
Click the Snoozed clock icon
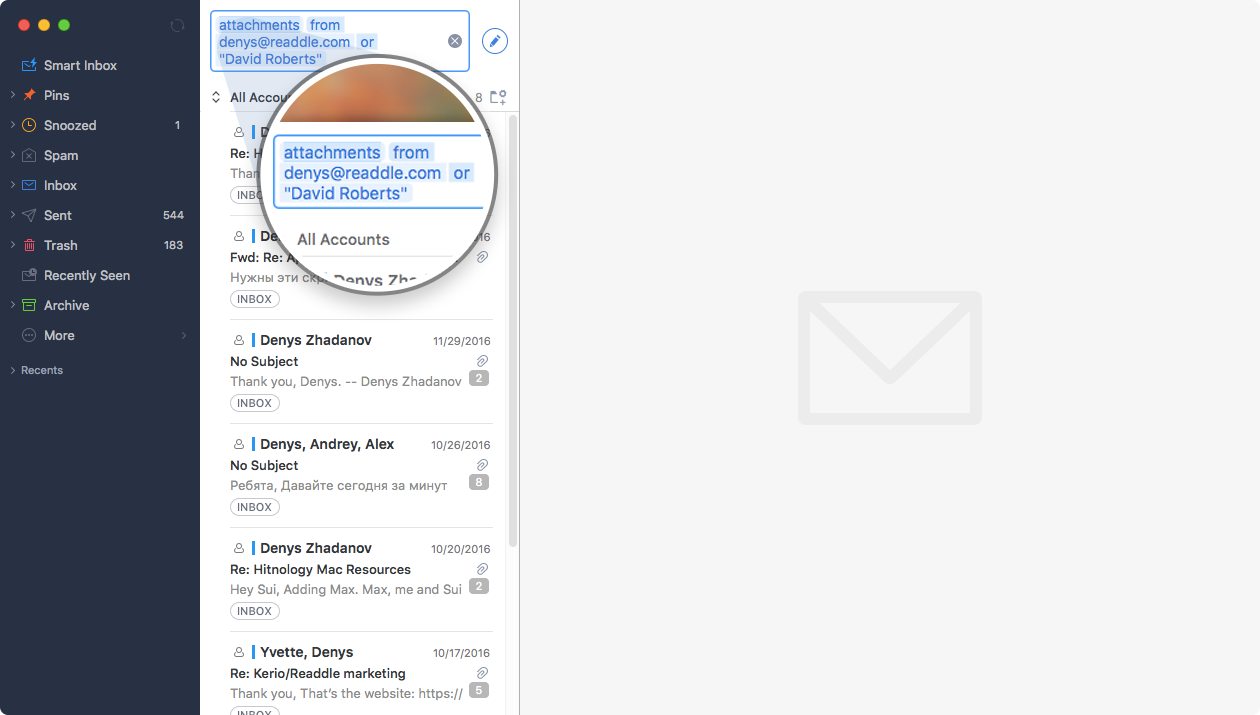pyautogui.click(x=29, y=125)
